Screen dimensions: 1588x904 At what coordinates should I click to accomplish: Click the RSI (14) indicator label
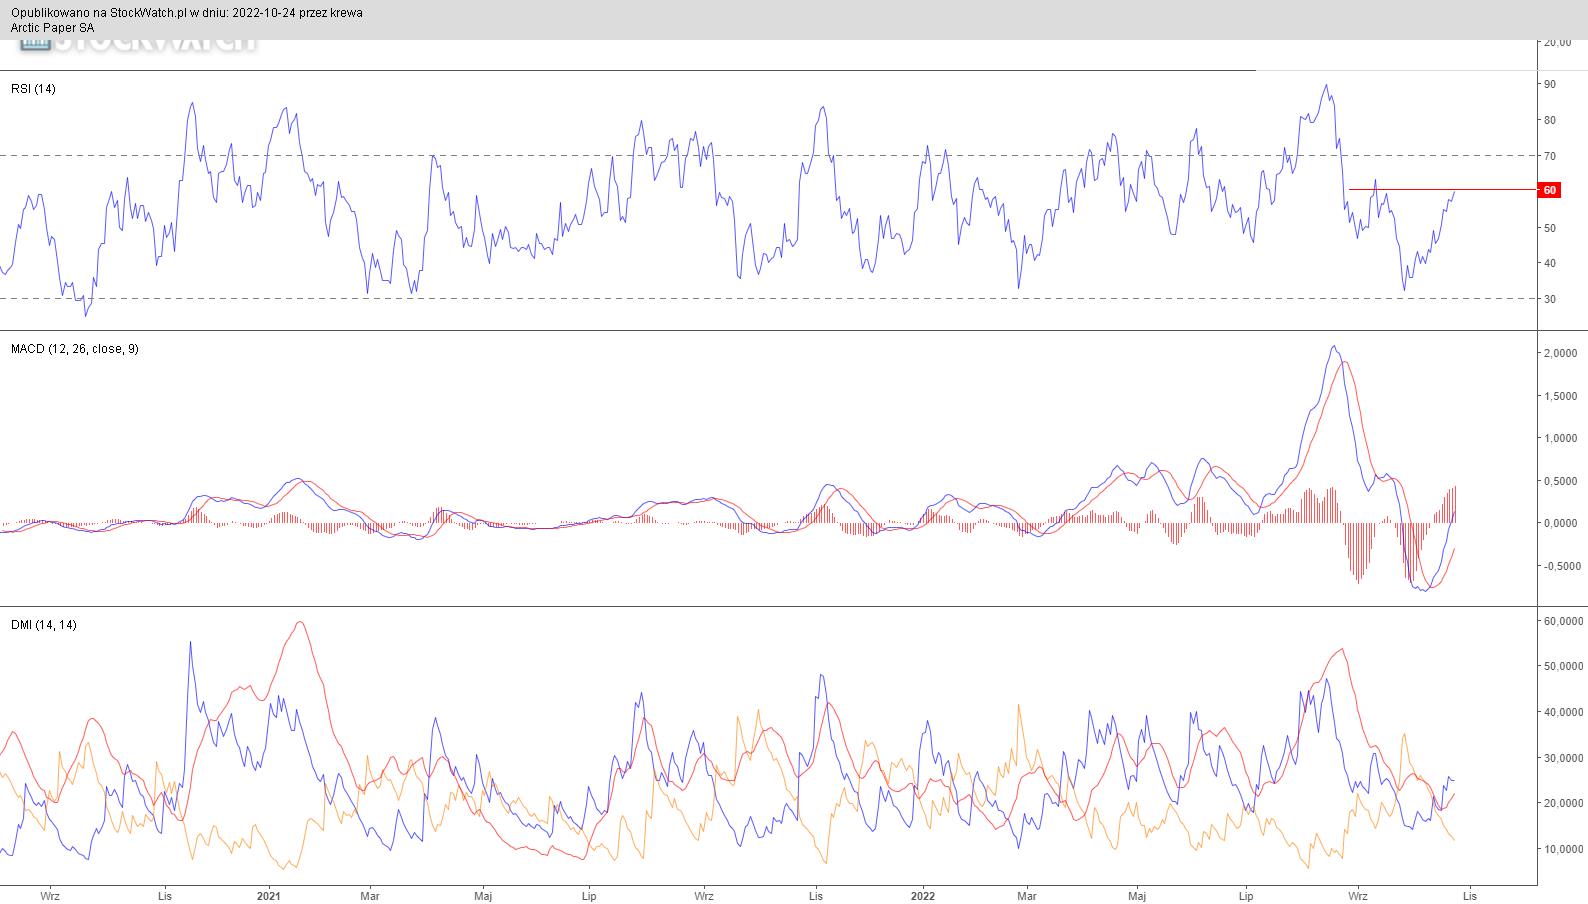33,89
